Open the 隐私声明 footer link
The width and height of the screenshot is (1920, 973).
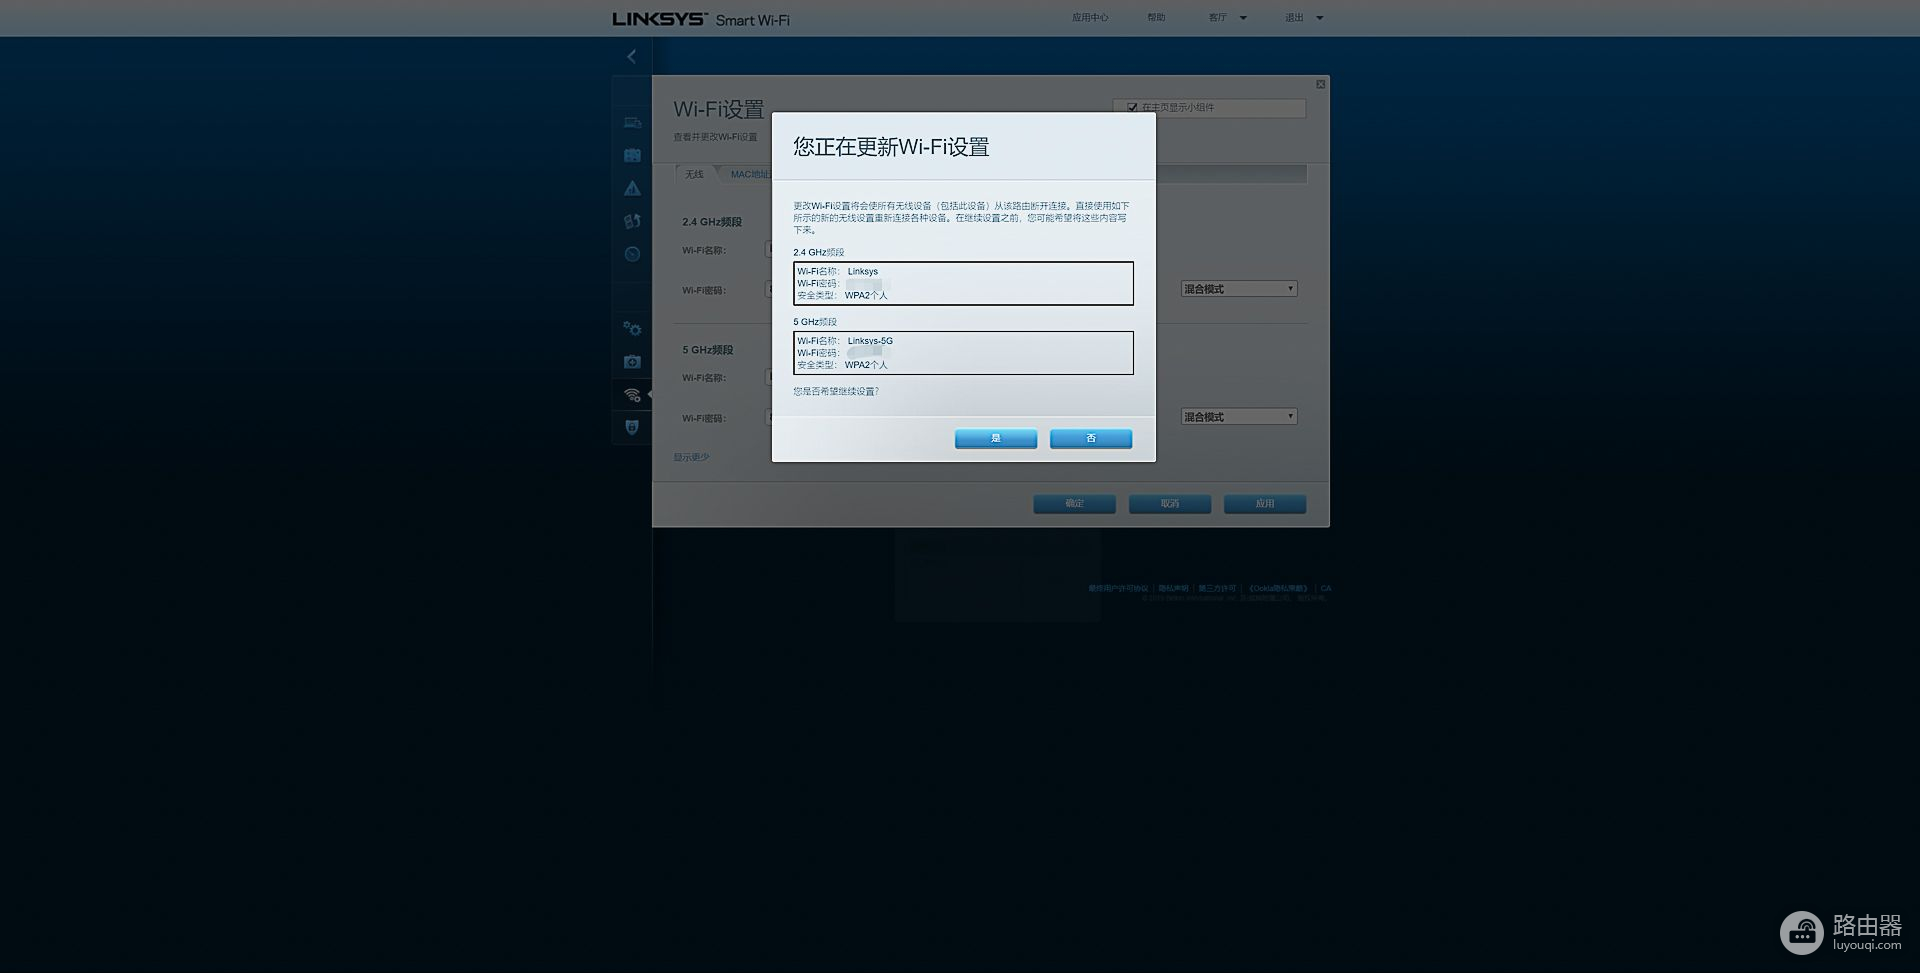coord(1174,589)
